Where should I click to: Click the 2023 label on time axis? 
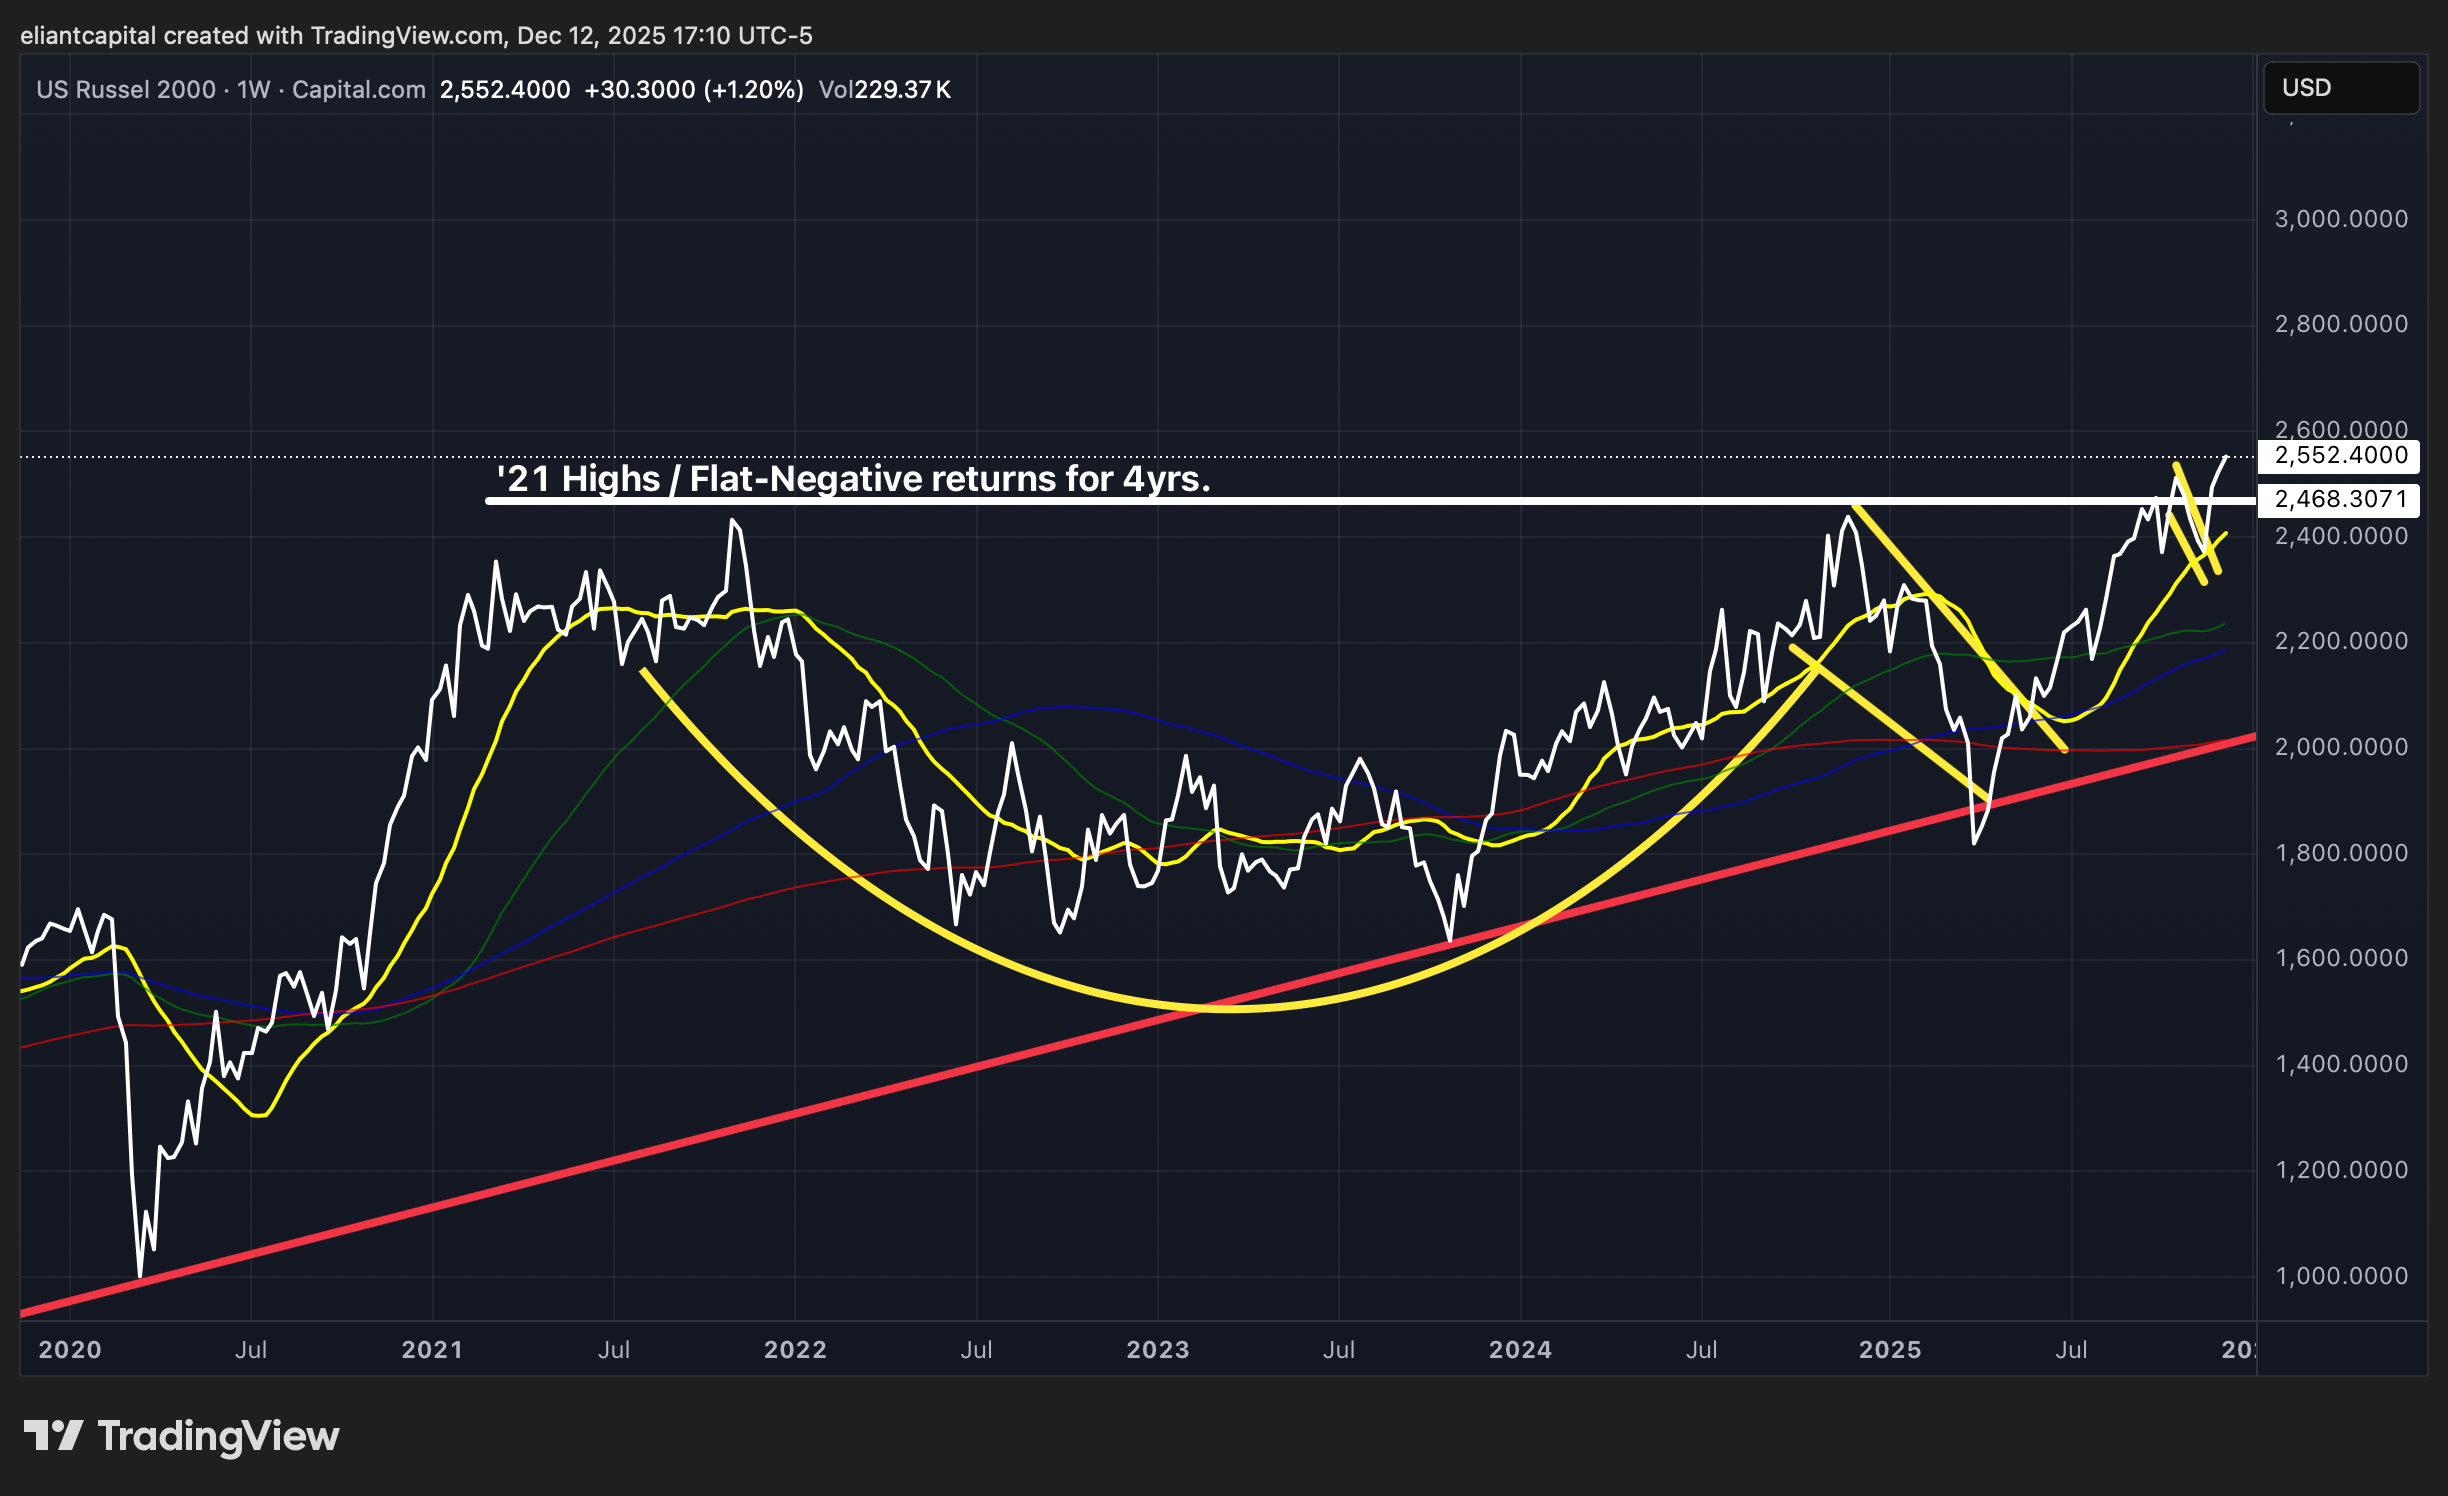[x=1158, y=1350]
